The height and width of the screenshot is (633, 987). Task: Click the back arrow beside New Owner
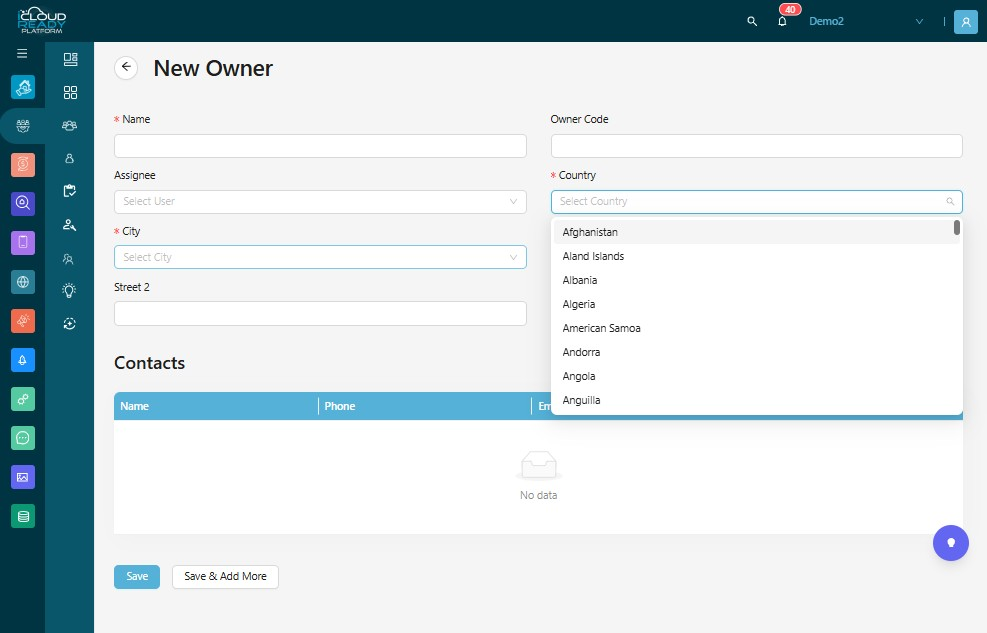[x=126, y=67]
